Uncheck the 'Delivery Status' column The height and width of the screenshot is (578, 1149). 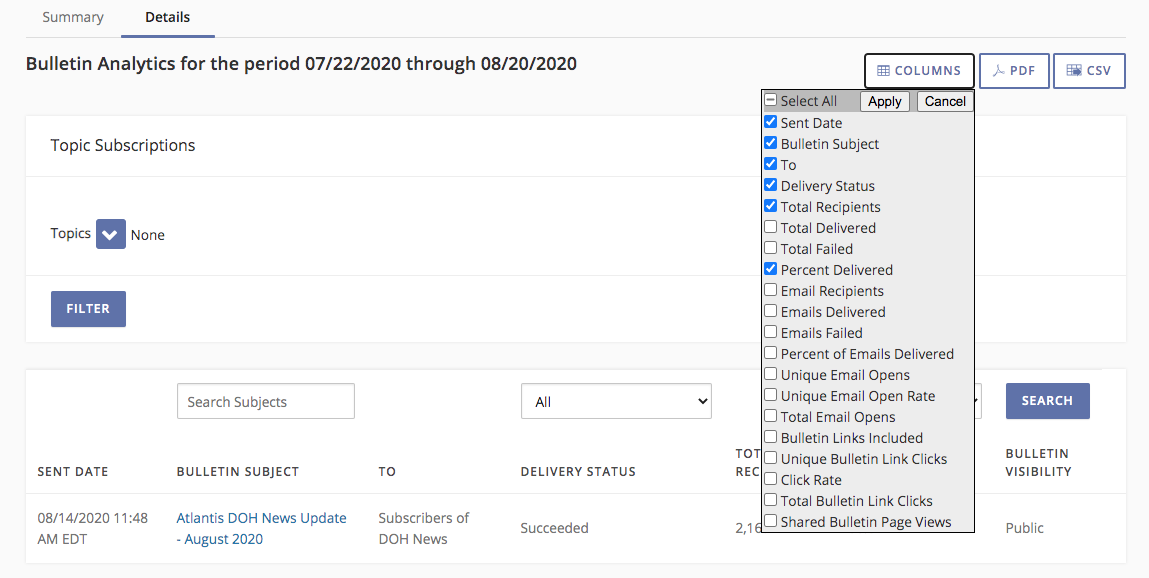[770, 184]
